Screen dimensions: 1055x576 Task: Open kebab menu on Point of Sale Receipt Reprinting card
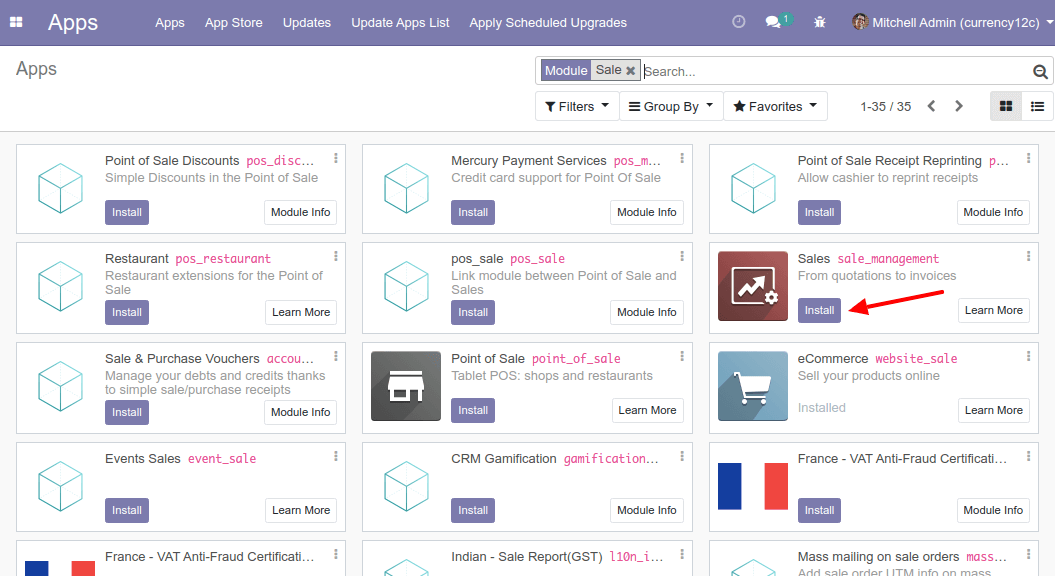[x=1028, y=159]
